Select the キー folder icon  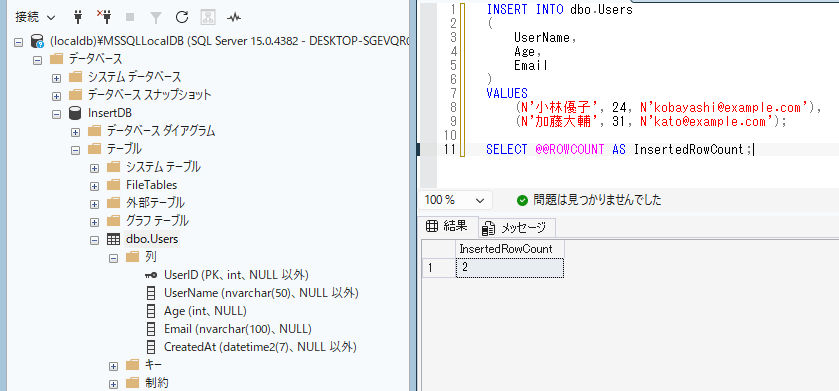coord(133,366)
